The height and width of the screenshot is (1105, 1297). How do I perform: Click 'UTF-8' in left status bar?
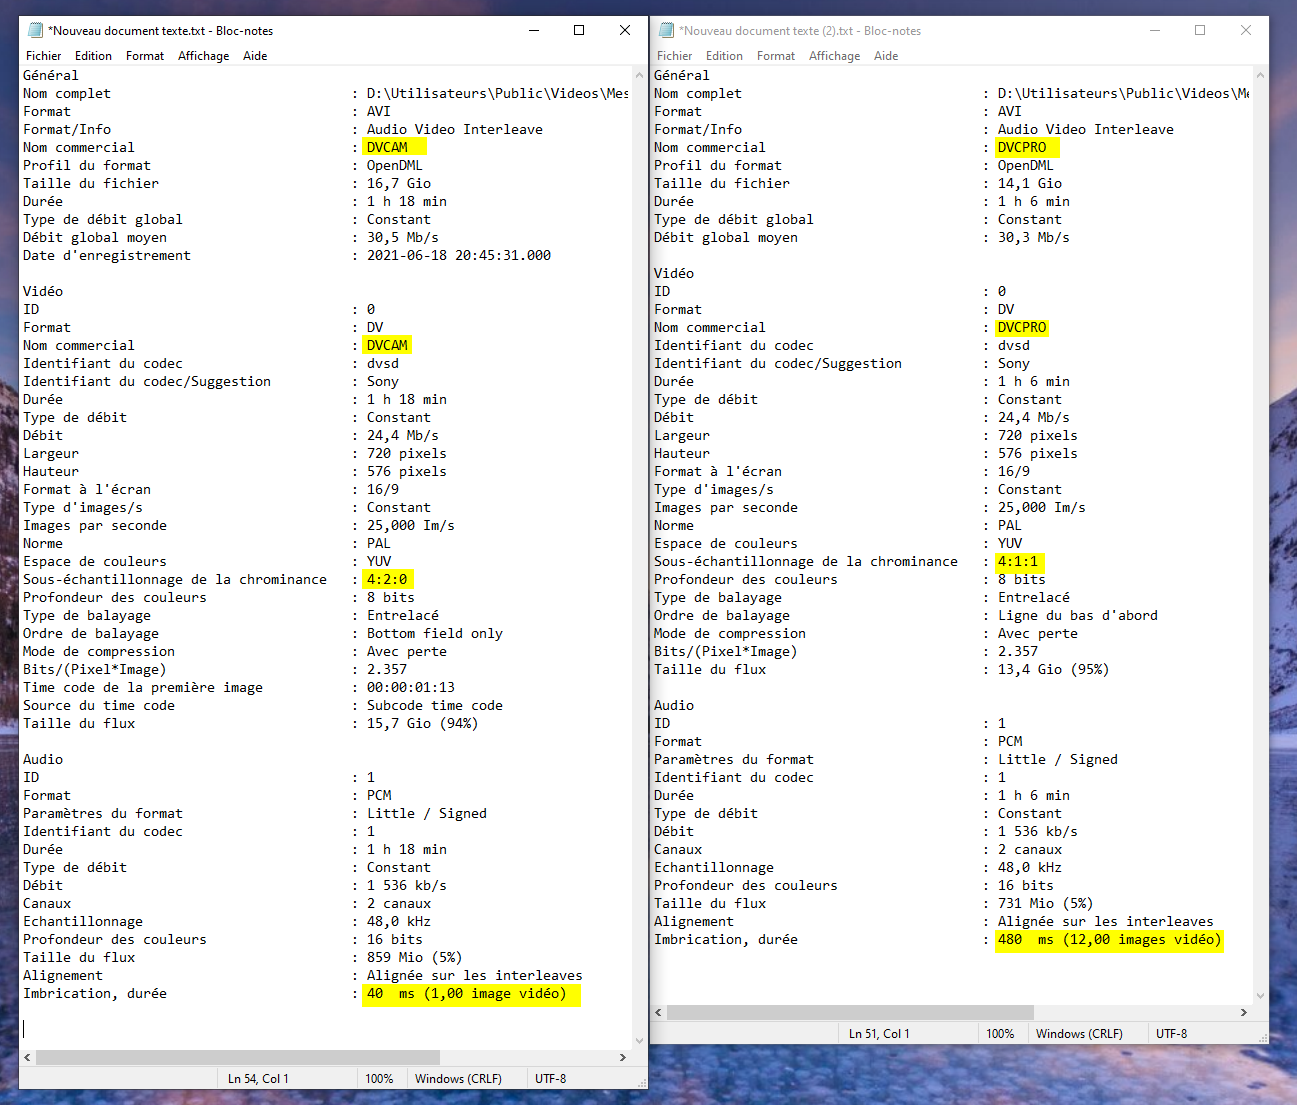[550, 1079]
